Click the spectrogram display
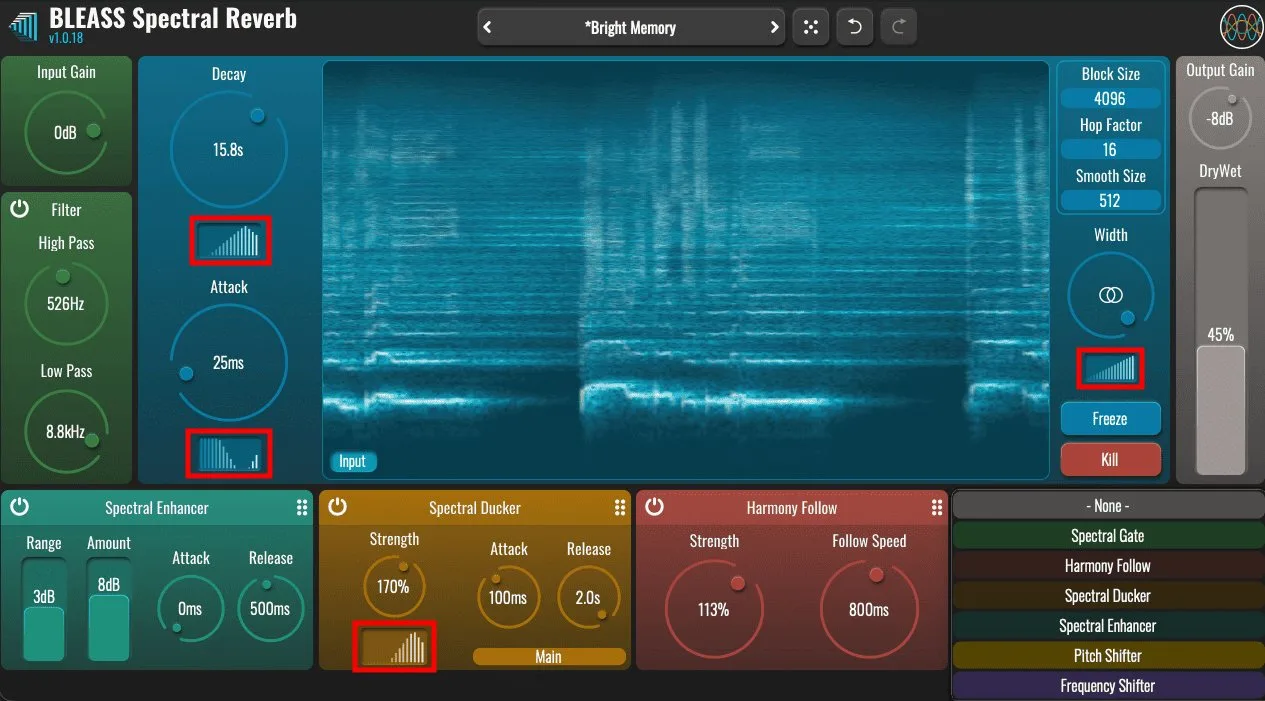 click(x=686, y=268)
